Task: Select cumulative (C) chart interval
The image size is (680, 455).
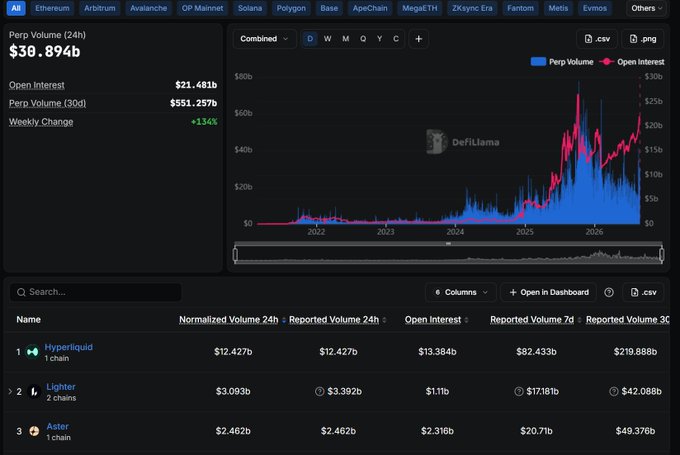Action: (x=396, y=39)
